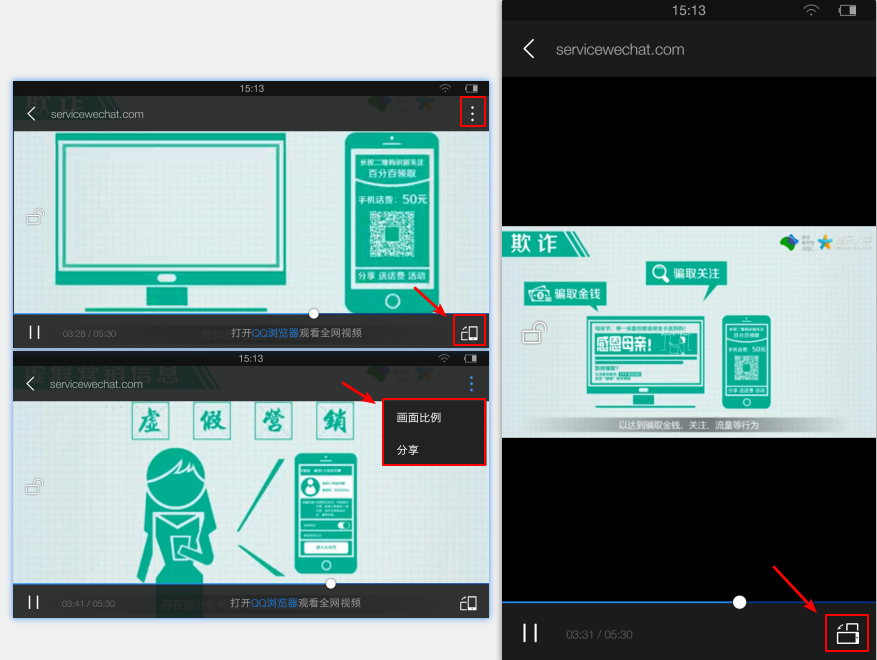Tap the rotate icon in bottom-left player
This screenshot has width=877, height=660.
tap(468, 603)
